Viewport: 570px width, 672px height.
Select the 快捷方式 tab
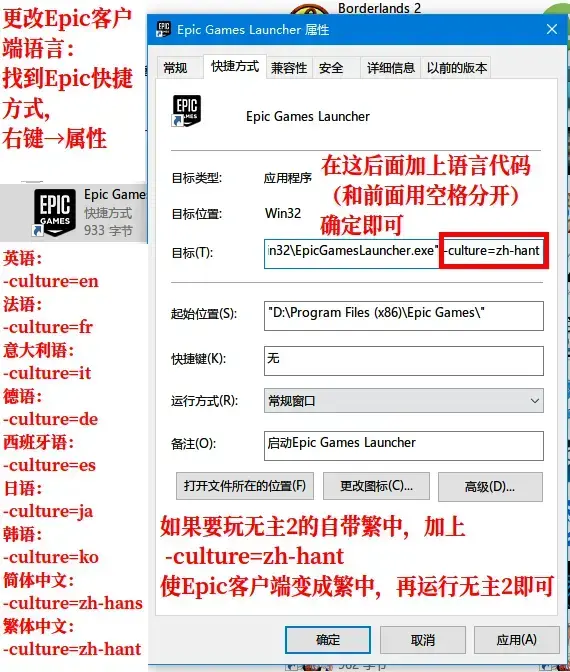[x=235, y=66]
